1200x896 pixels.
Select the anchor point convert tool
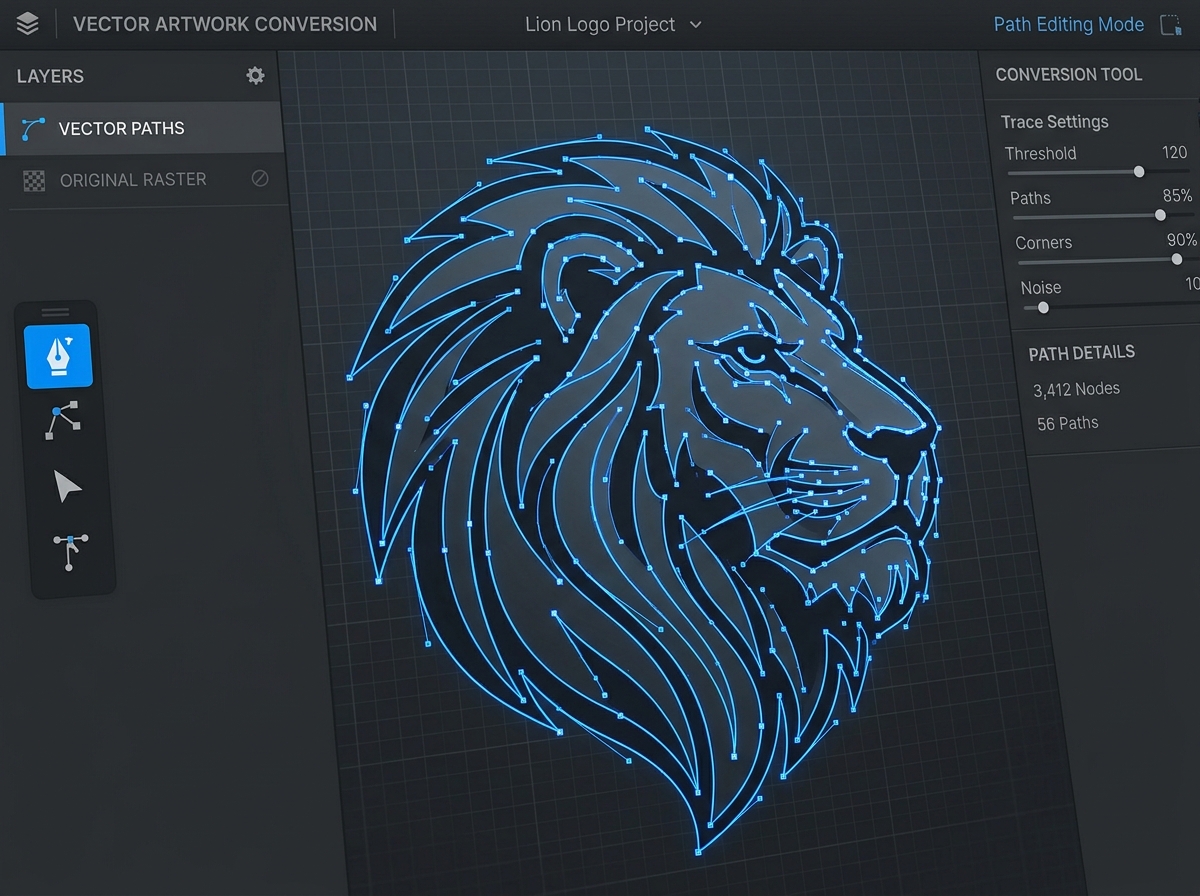pos(69,552)
